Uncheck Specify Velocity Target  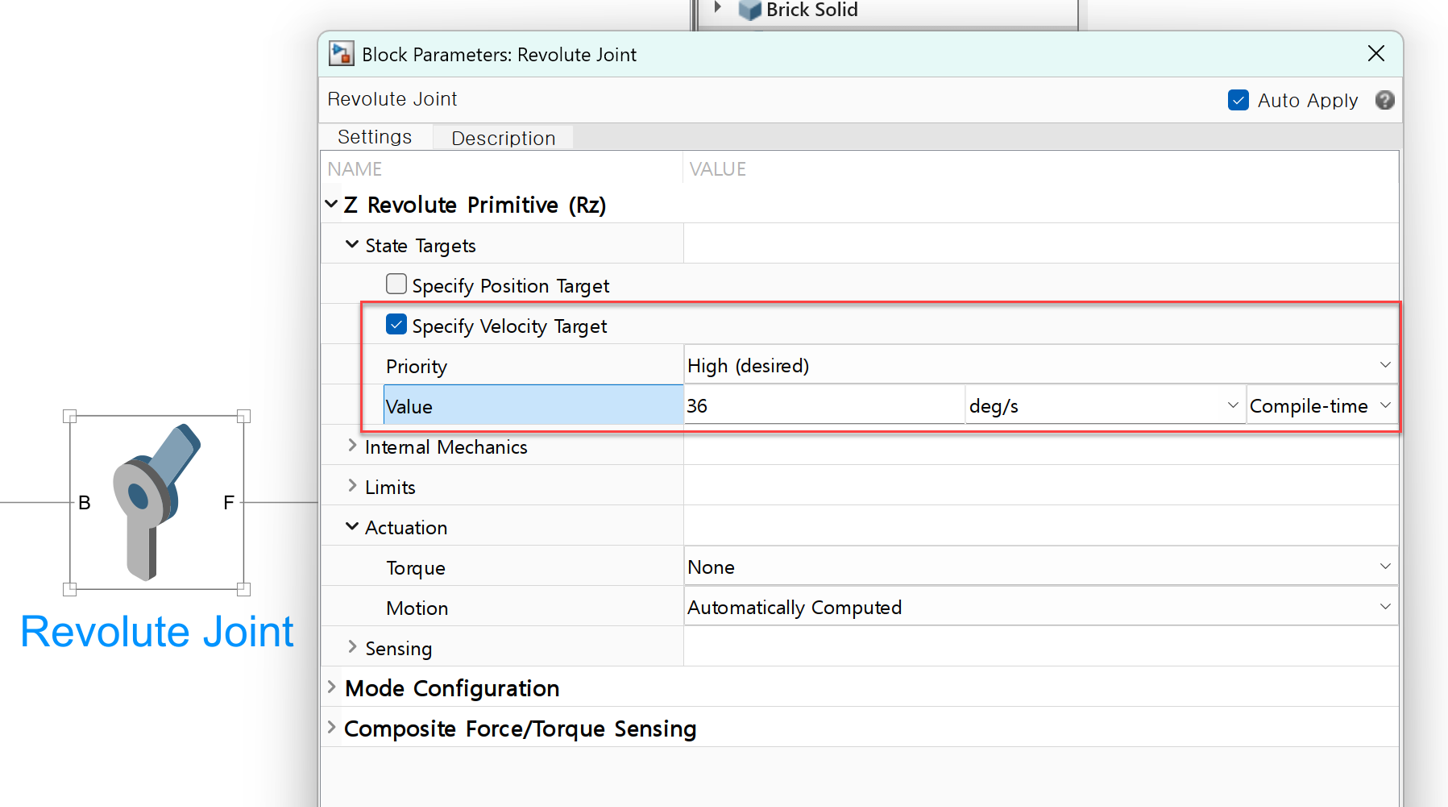click(x=396, y=325)
